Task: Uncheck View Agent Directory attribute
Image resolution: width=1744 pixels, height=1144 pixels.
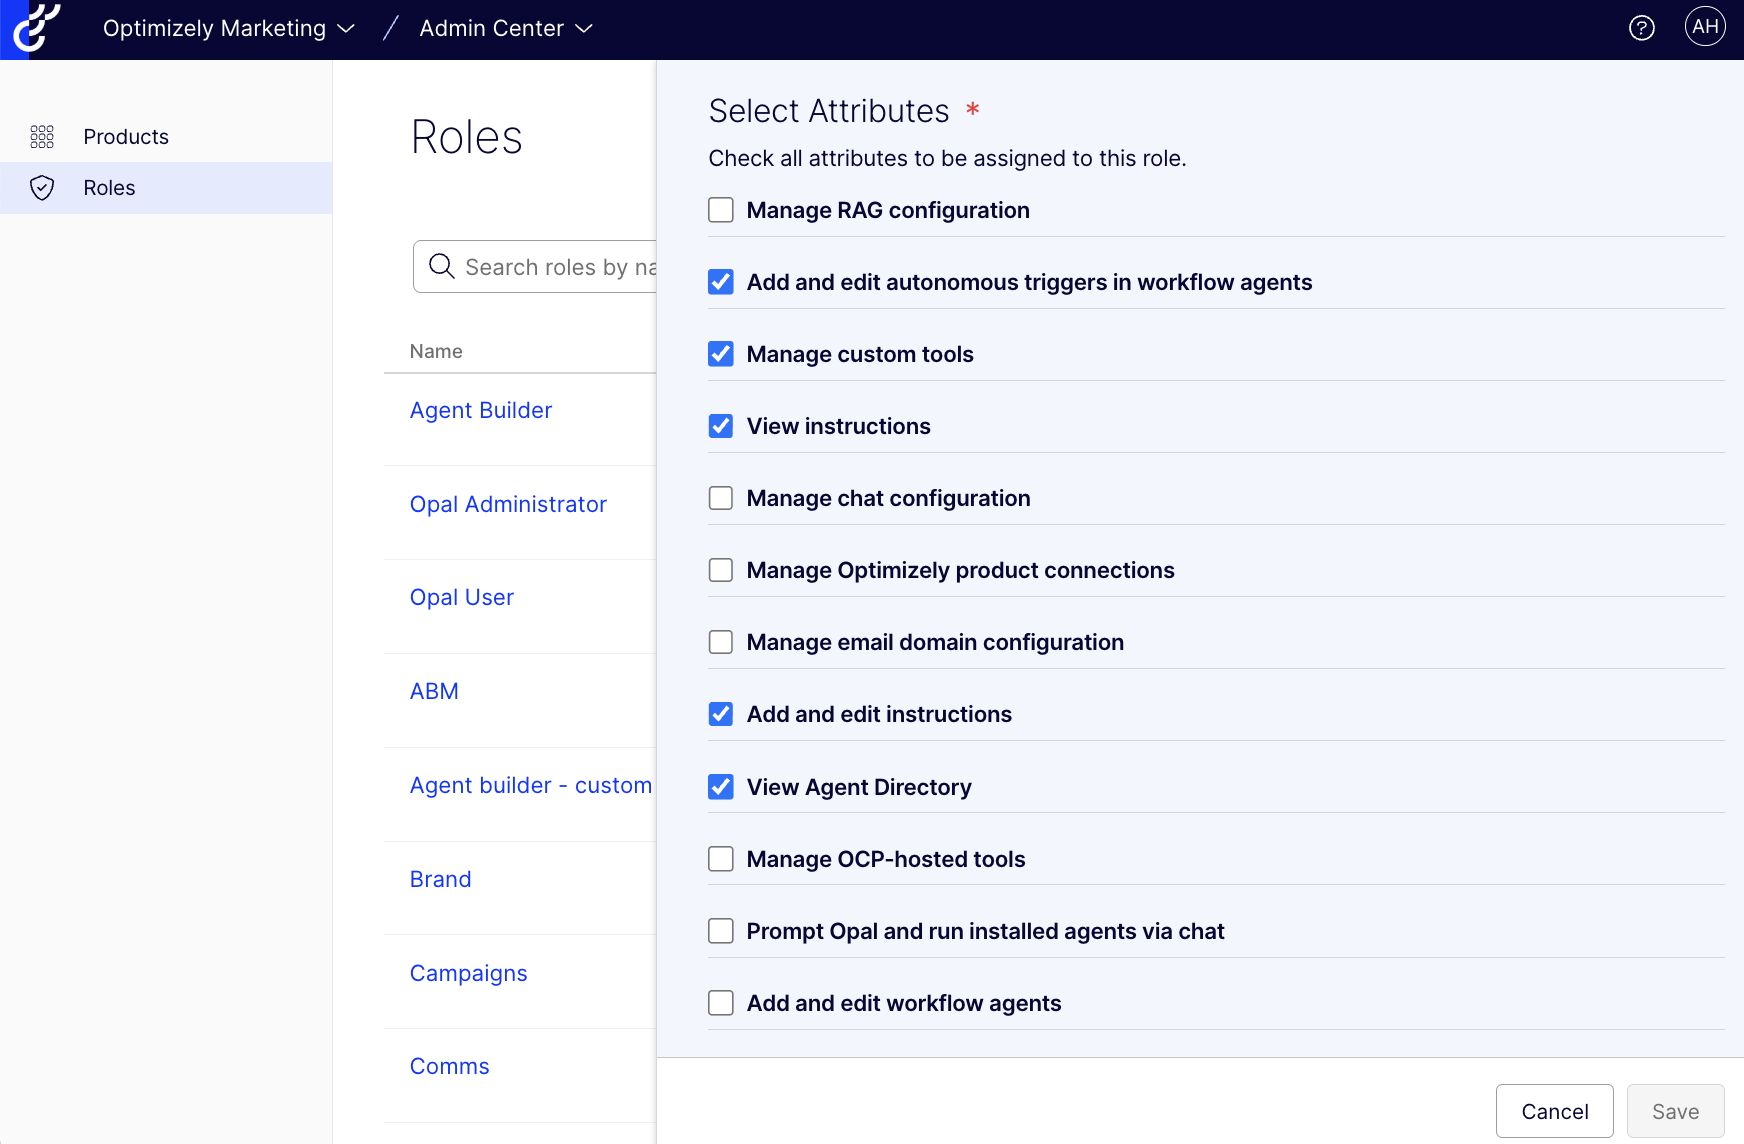Action: (x=721, y=787)
